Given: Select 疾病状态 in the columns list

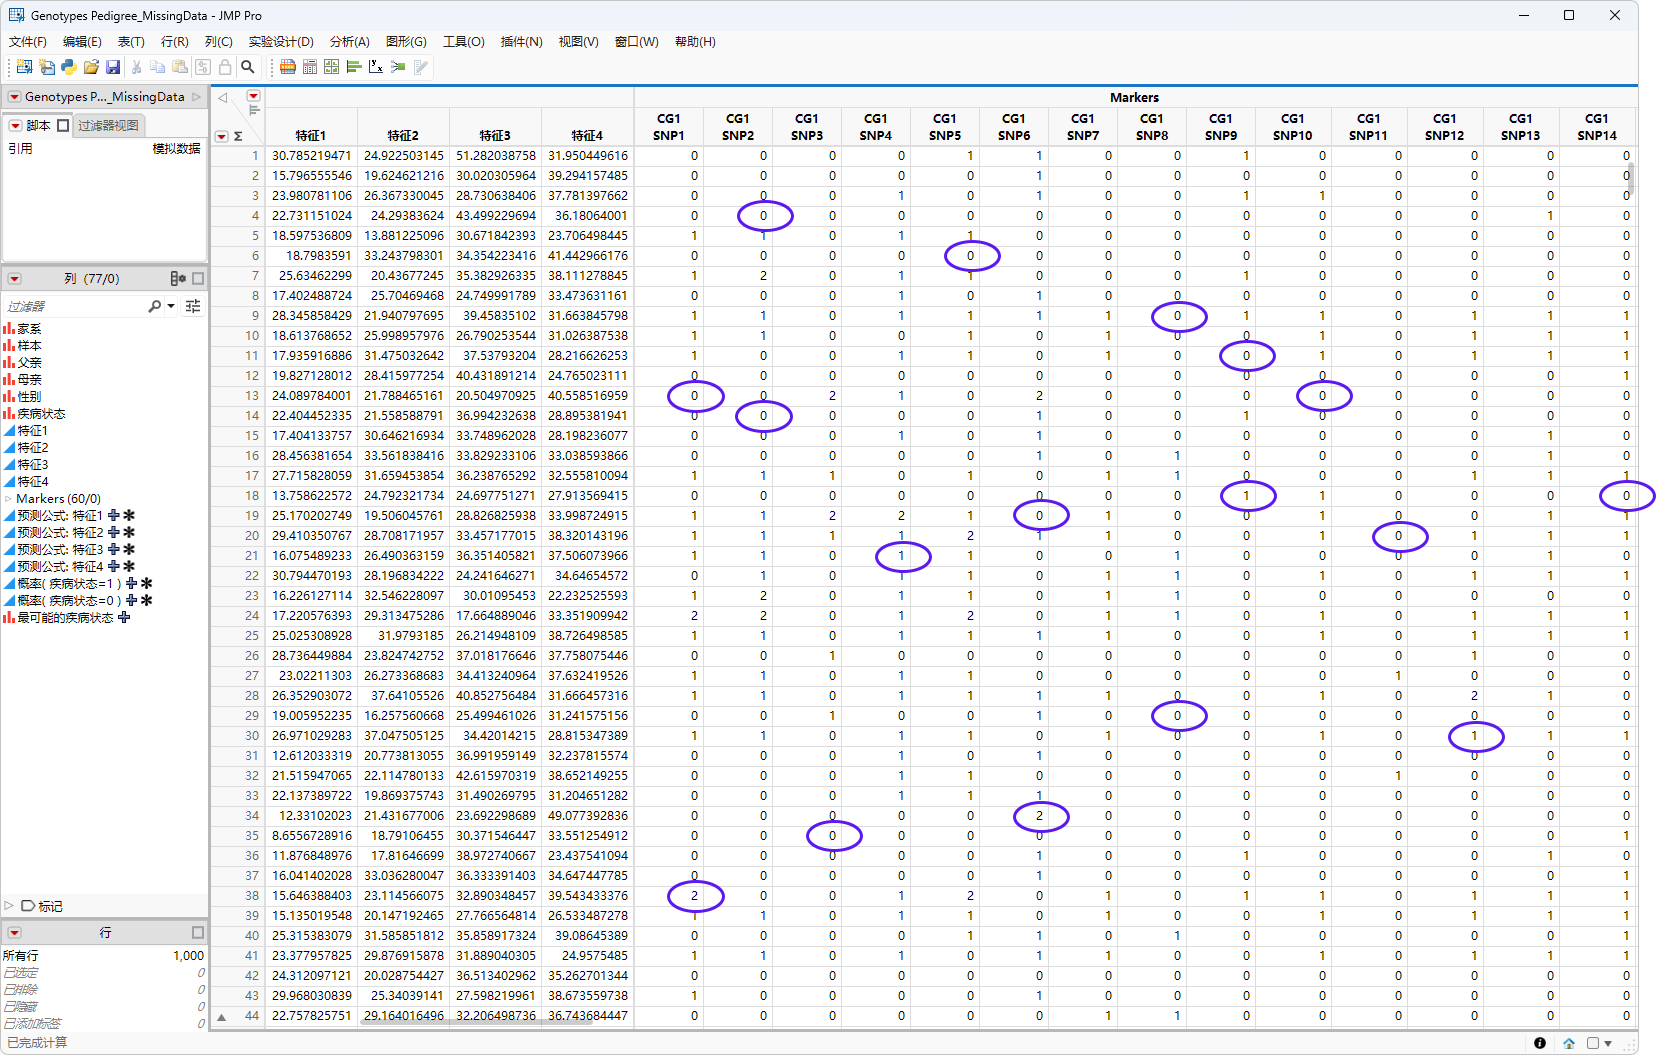Looking at the screenshot, I should pos(41,413).
